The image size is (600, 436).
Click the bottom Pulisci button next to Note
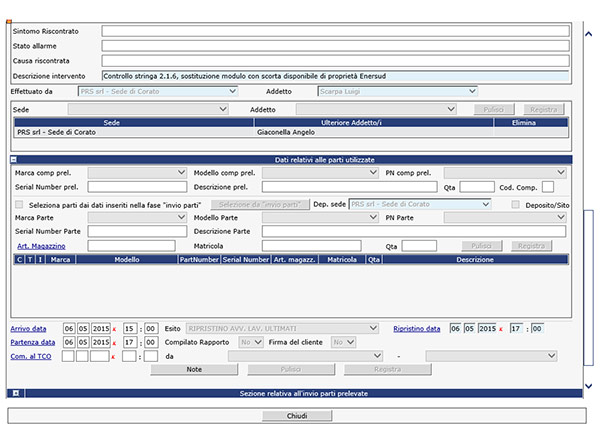(291, 369)
